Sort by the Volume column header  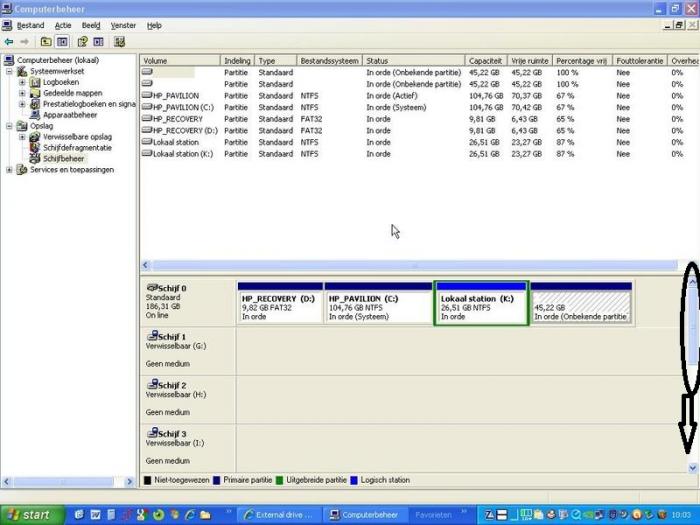coord(180,61)
